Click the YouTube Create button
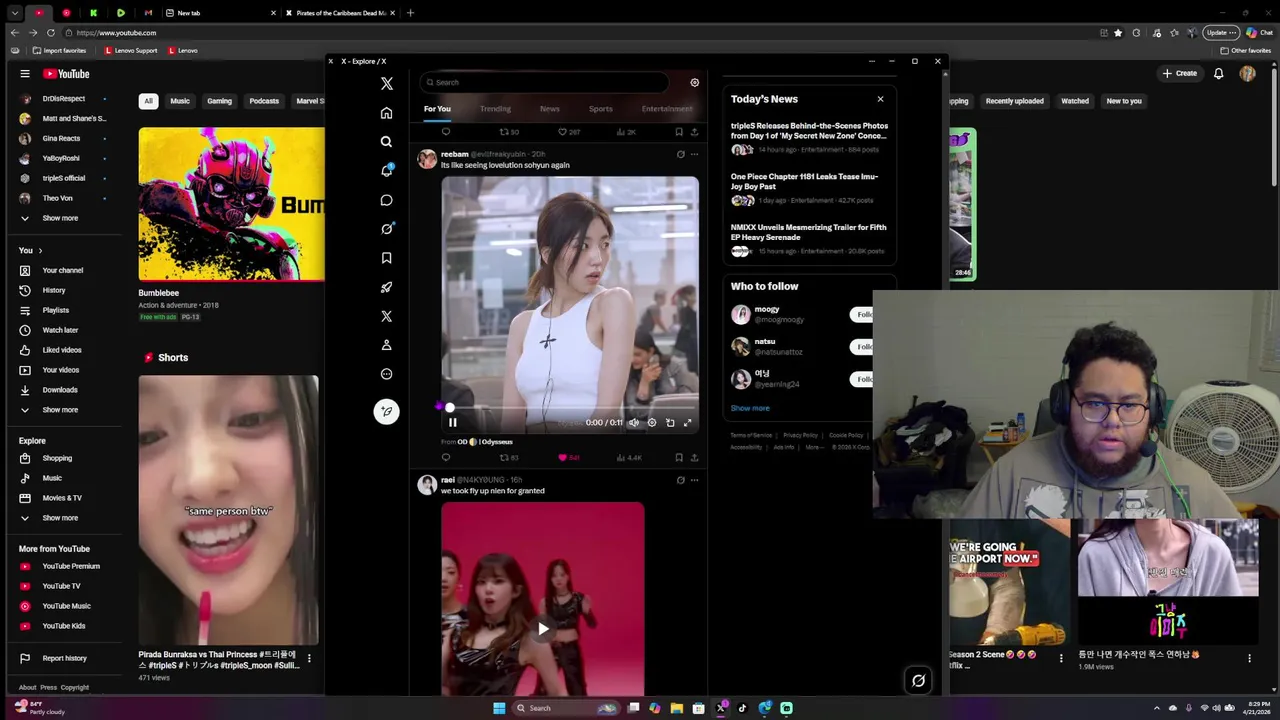1280x720 pixels. 1180,73
